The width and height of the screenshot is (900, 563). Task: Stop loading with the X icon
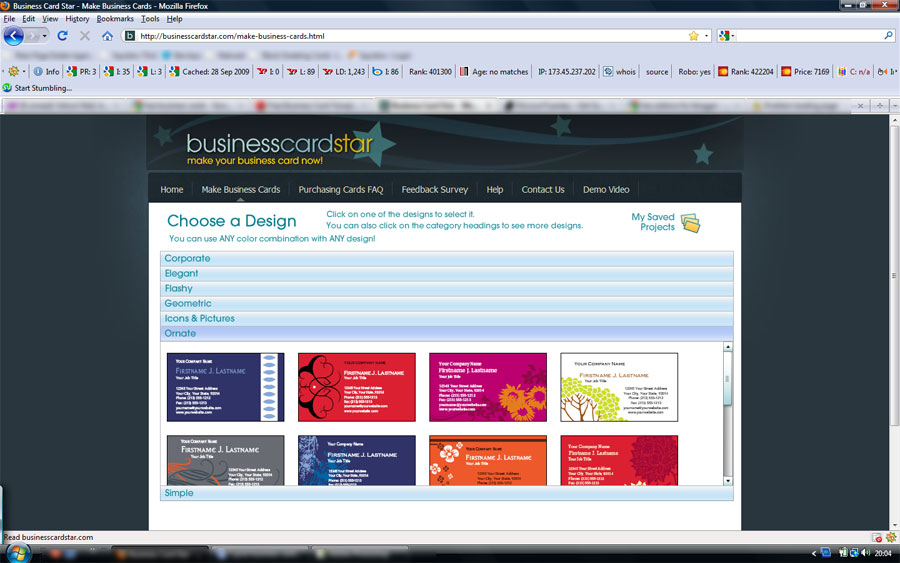point(85,36)
